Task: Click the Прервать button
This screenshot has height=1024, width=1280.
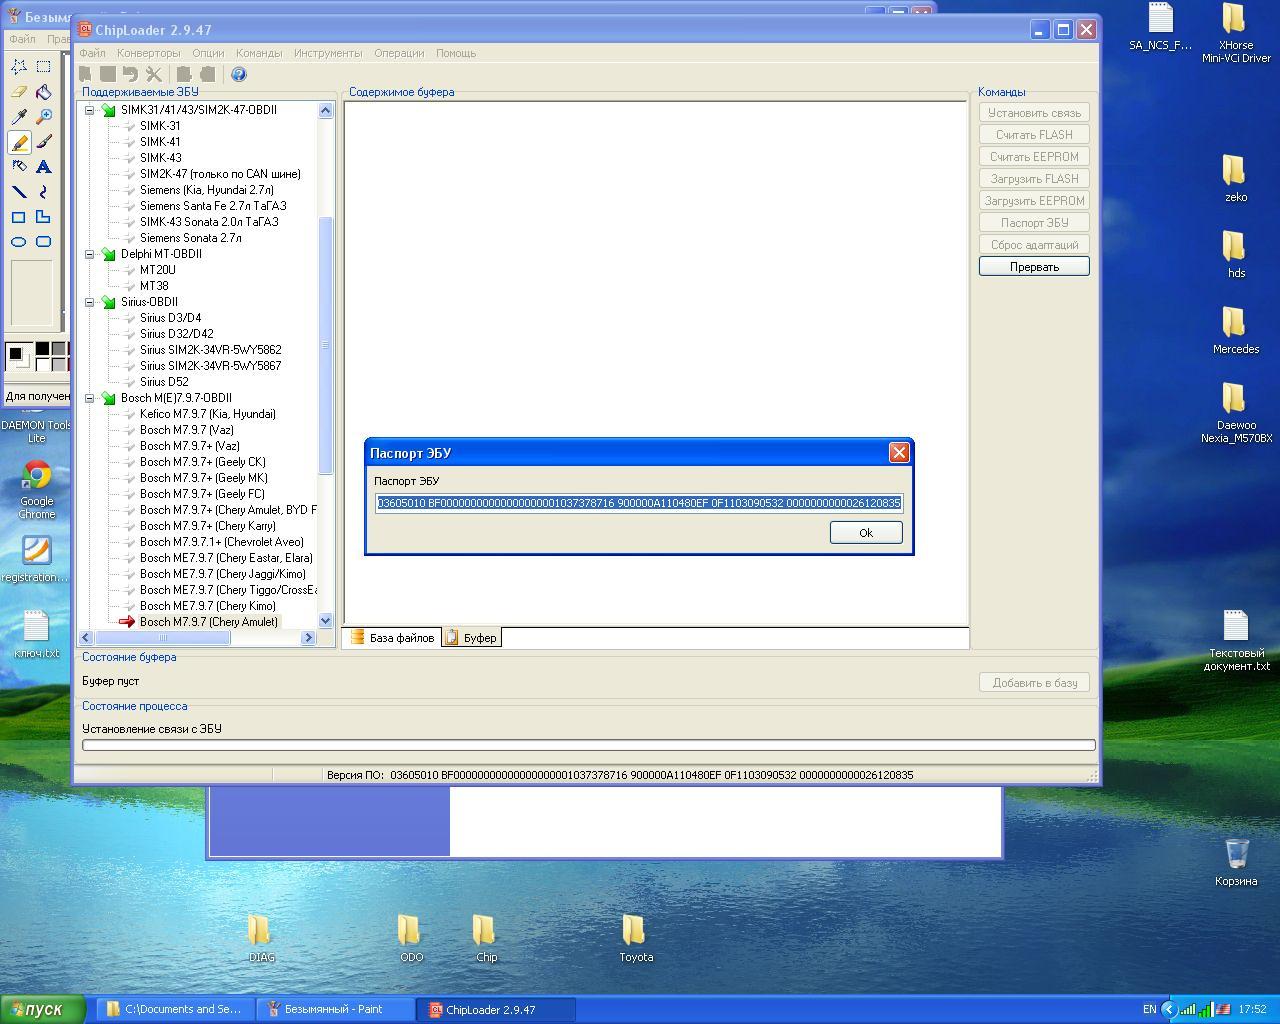Action: pyautogui.click(x=1034, y=267)
